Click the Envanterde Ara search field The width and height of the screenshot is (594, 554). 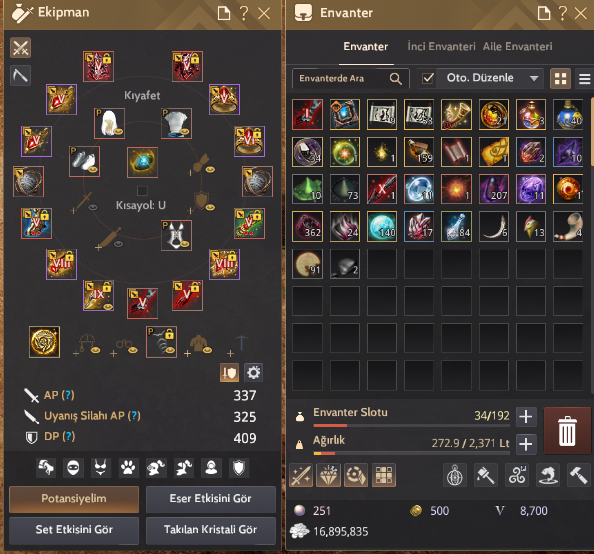click(350, 78)
